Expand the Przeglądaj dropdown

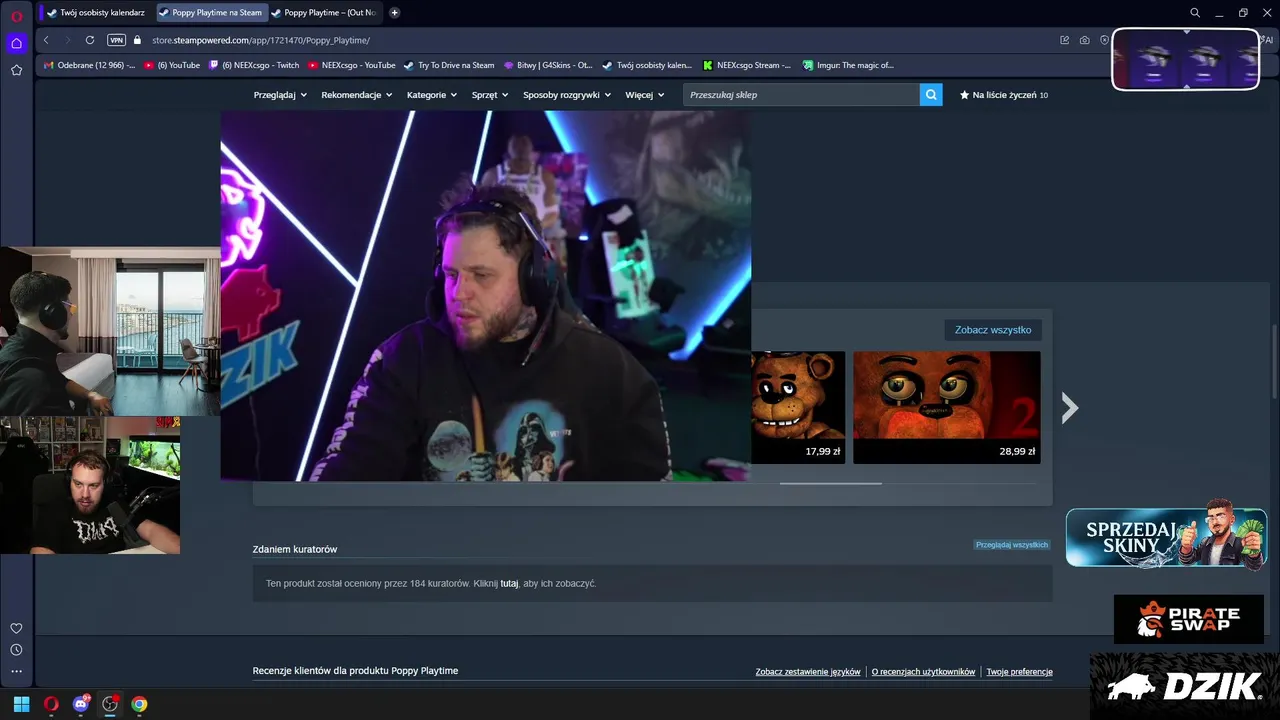tap(280, 95)
